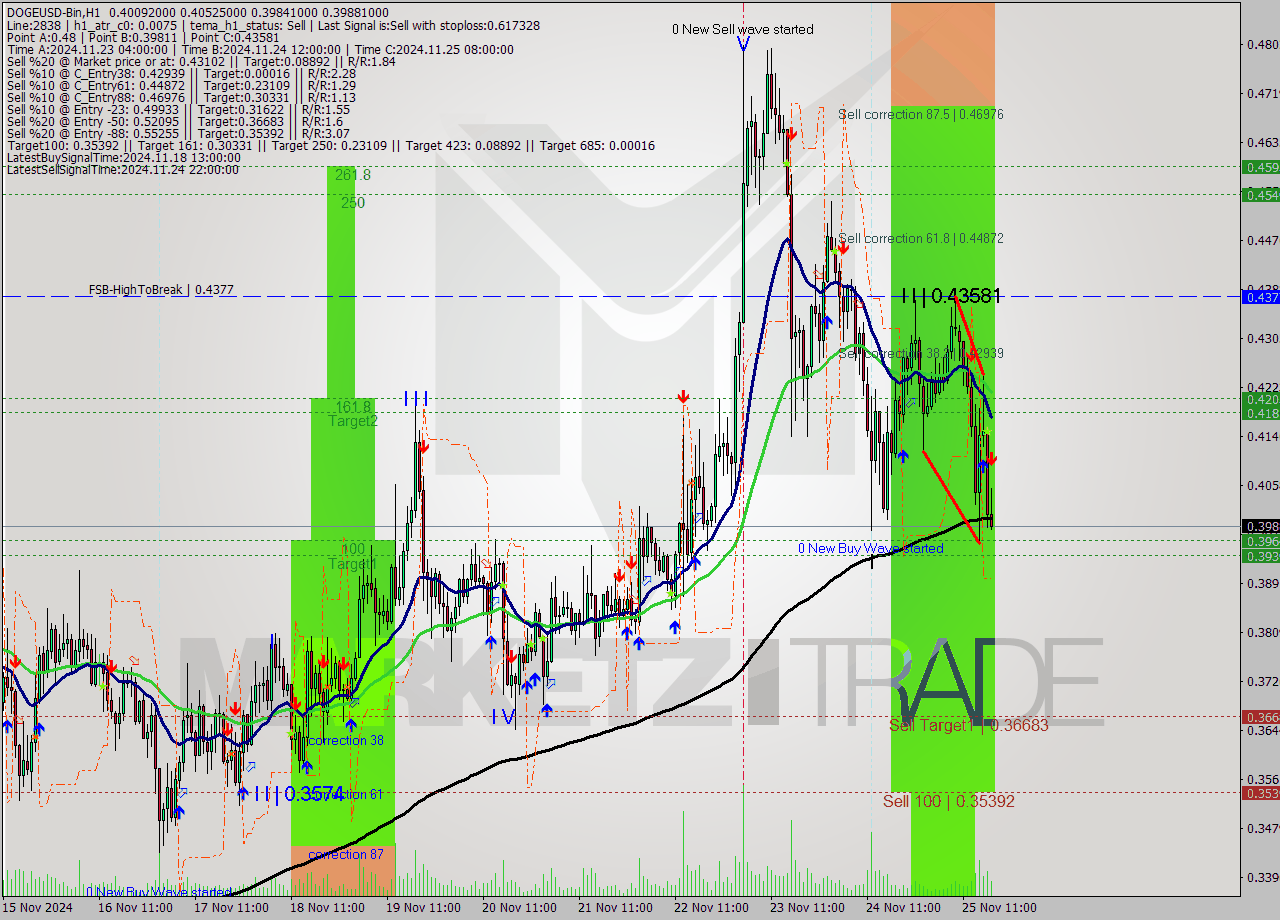
Task: Click the 'Sell %10 @ C_Entry61' line
Action: (181, 85)
